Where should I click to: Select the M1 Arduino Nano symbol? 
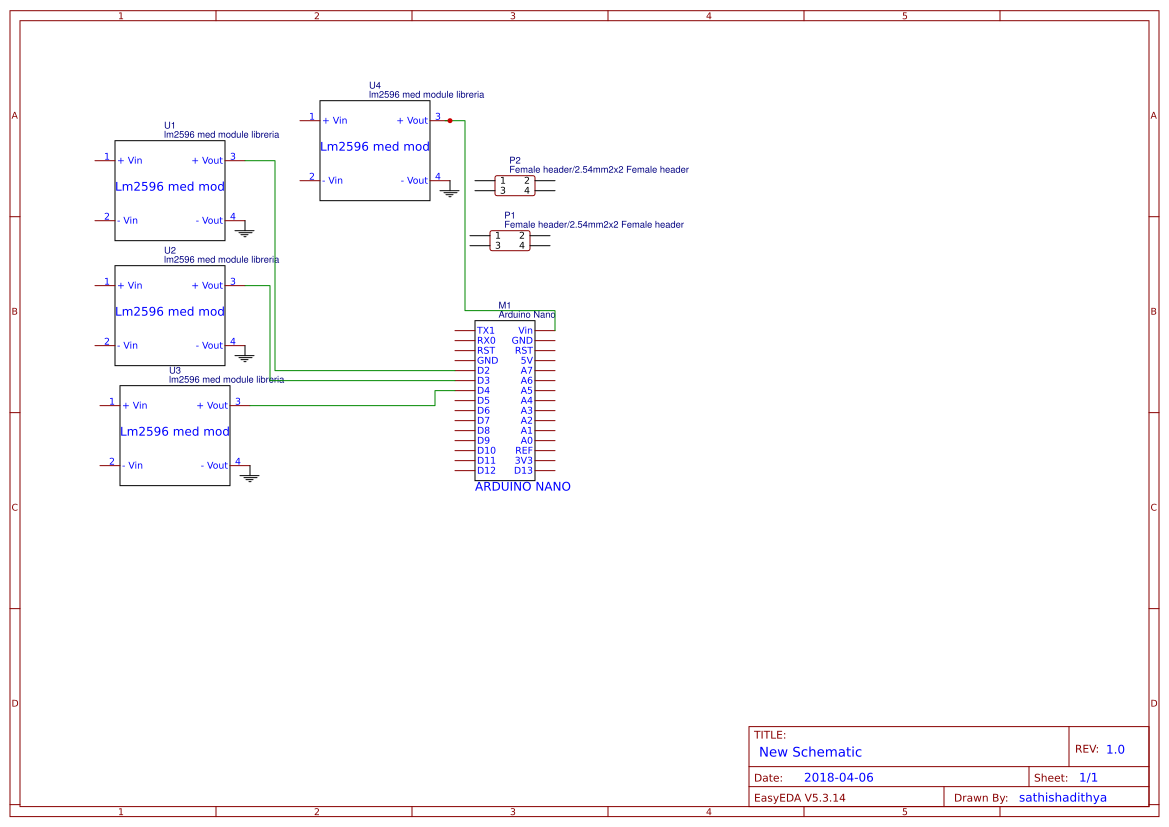pyautogui.click(x=505, y=400)
